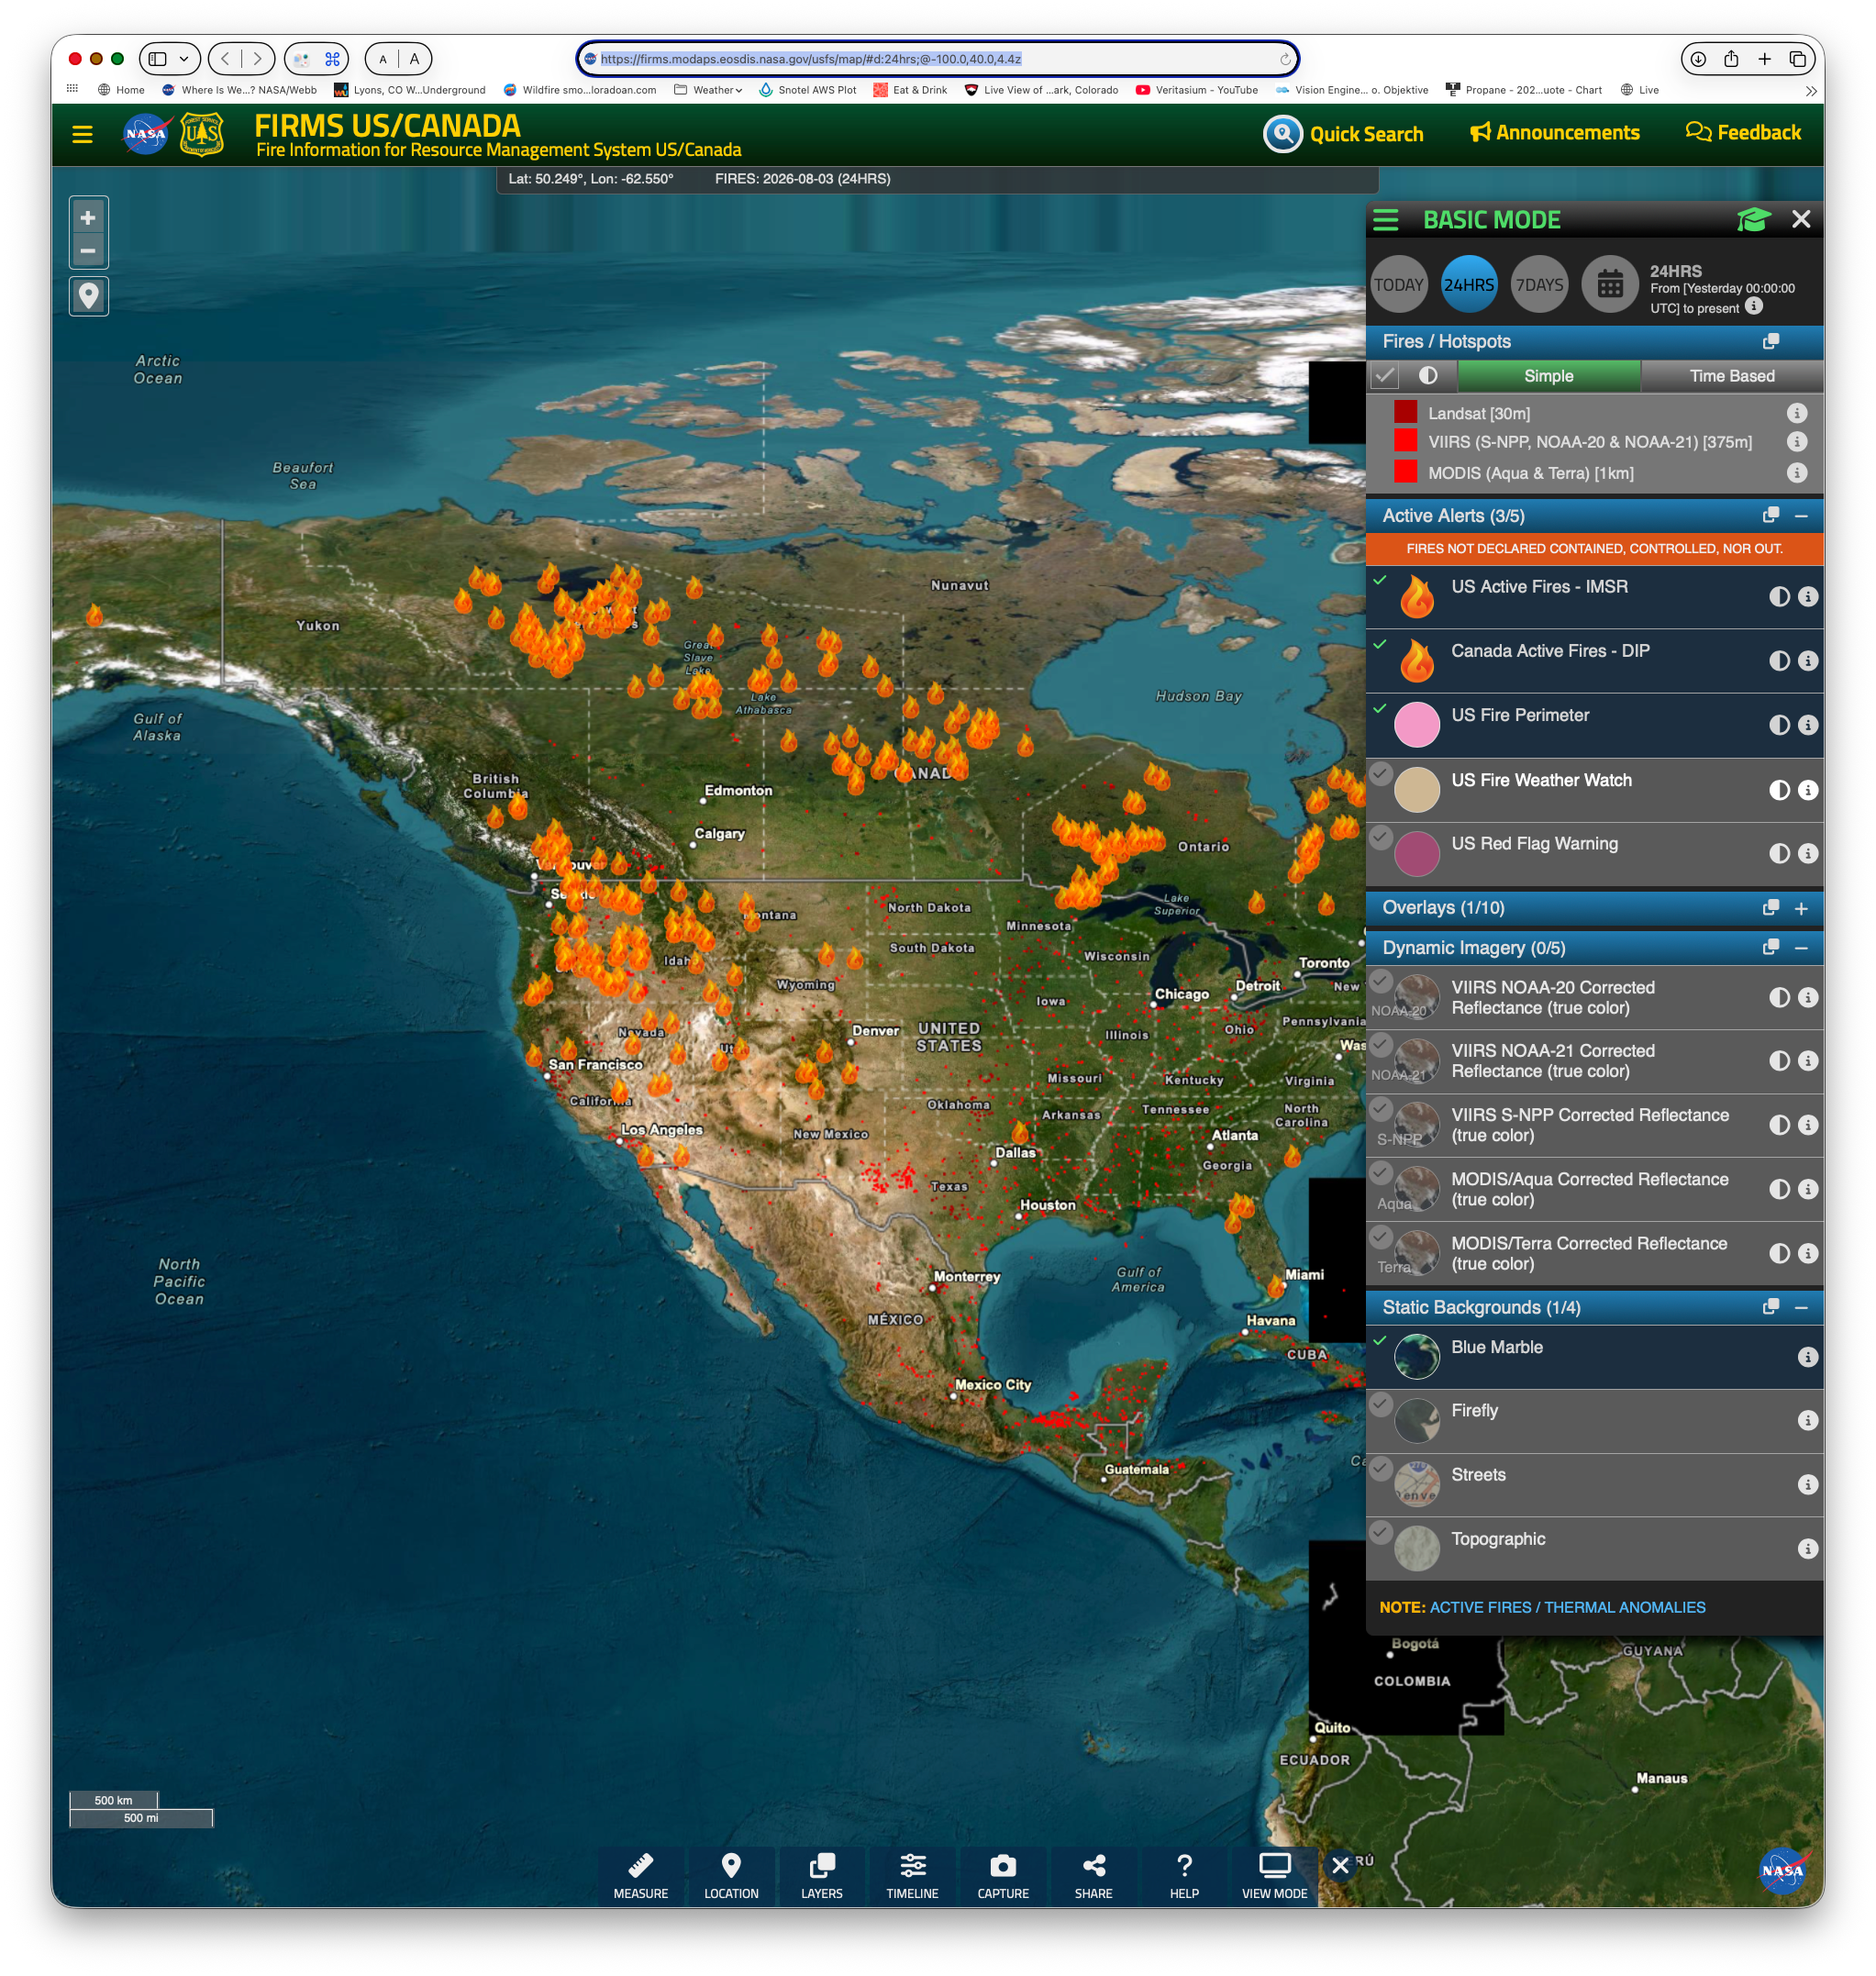Change the View Mode
This screenshot has height=1976, width=1876.
point(1275,1875)
